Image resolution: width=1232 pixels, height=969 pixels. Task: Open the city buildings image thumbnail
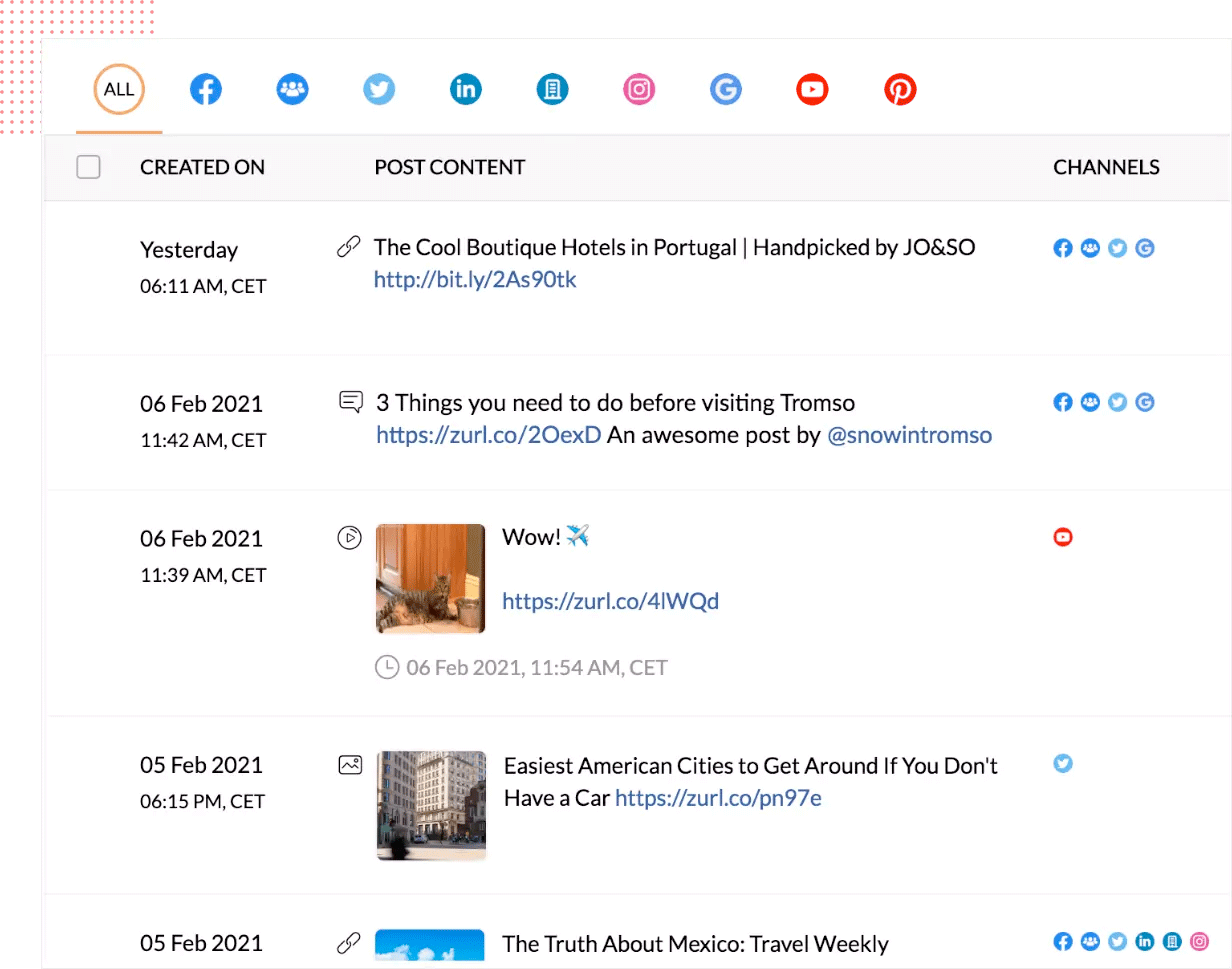click(431, 806)
